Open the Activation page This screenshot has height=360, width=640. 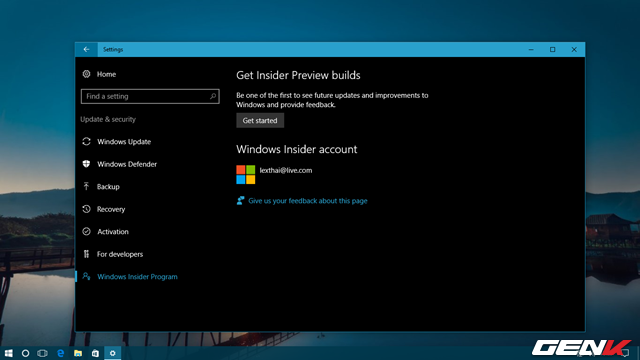[113, 231]
